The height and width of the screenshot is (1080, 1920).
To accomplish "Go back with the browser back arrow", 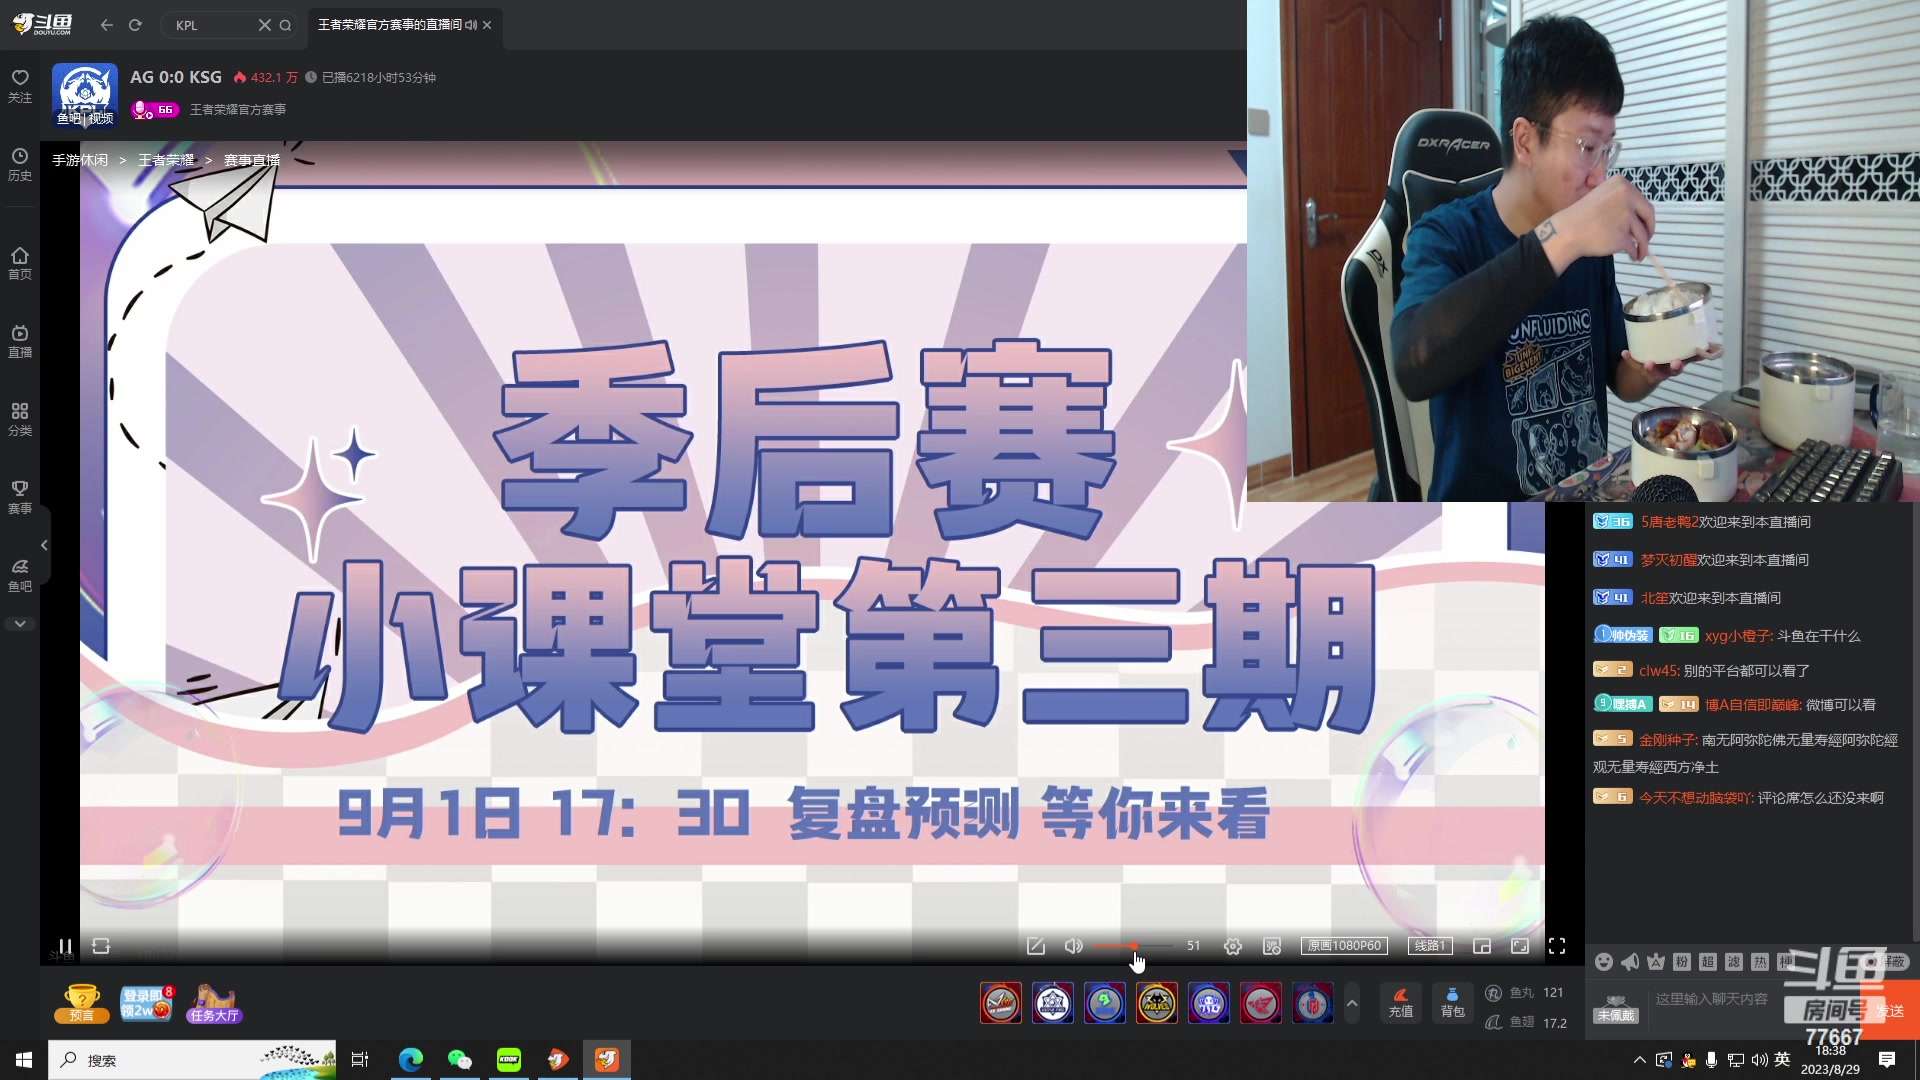I will 107,25.
